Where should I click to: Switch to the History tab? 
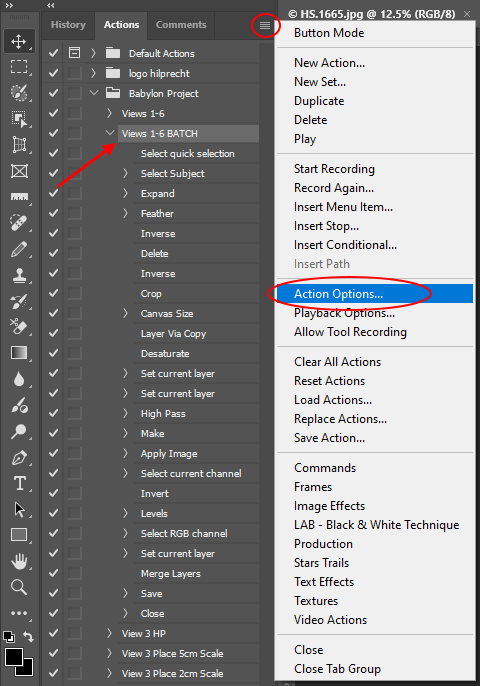(68, 25)
